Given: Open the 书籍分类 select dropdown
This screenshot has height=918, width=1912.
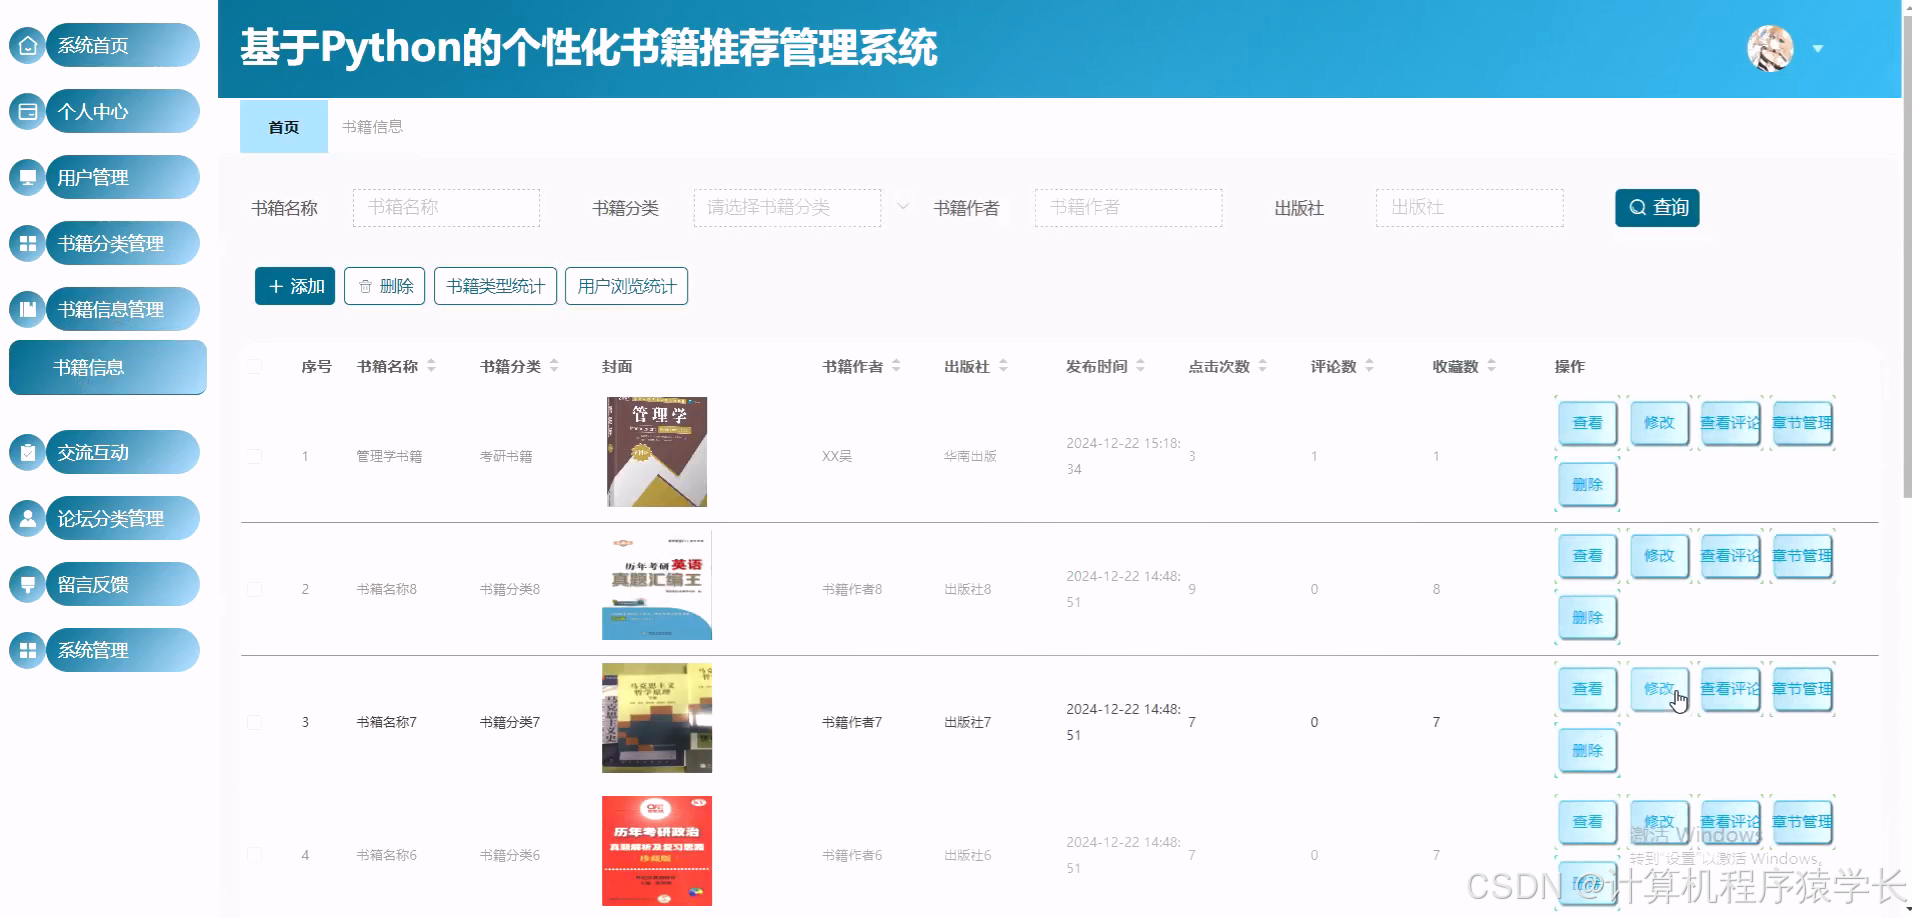Looking at the screenshot, I should click(787, 207).
